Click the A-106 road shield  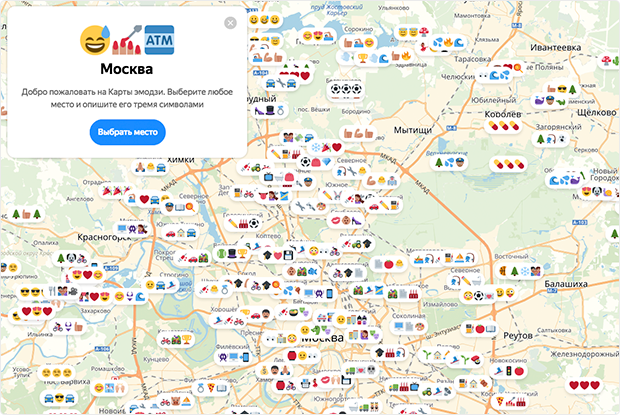102,349
